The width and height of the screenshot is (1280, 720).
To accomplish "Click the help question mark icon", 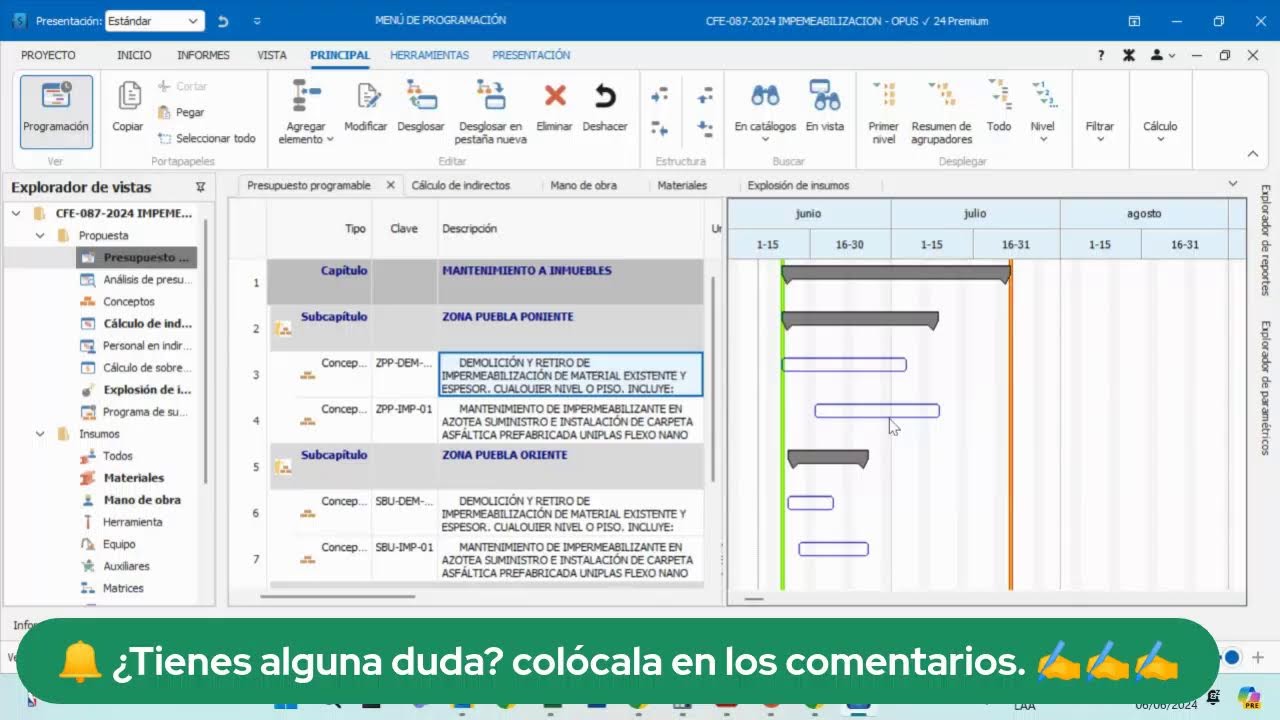I will (1101, 55).
